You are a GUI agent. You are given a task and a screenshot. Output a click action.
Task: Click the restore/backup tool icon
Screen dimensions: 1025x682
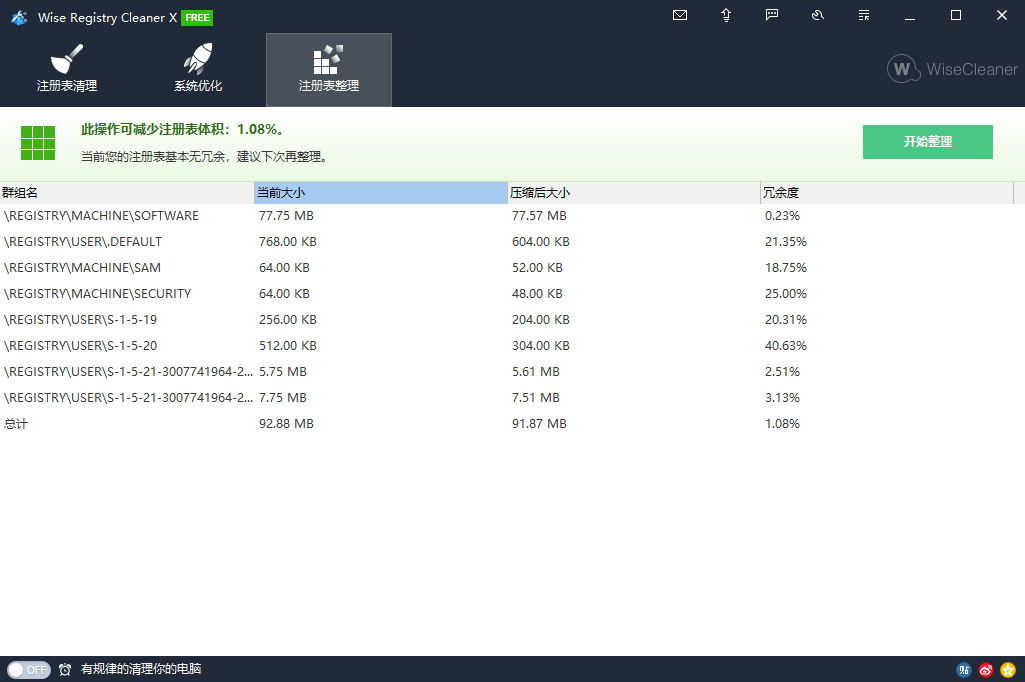coord(818,15)
